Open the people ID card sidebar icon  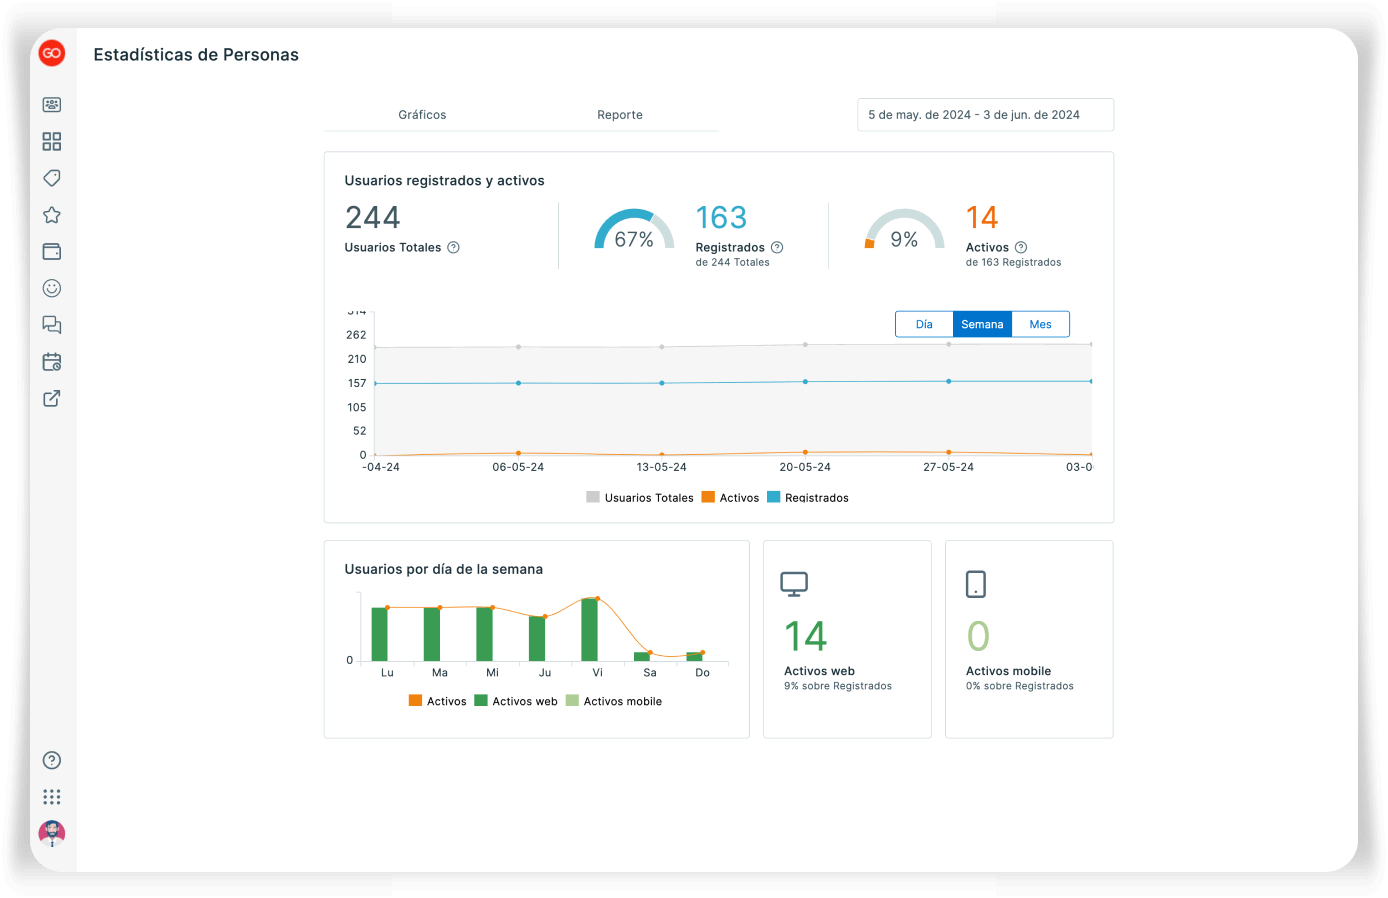[x=52, y=105]
